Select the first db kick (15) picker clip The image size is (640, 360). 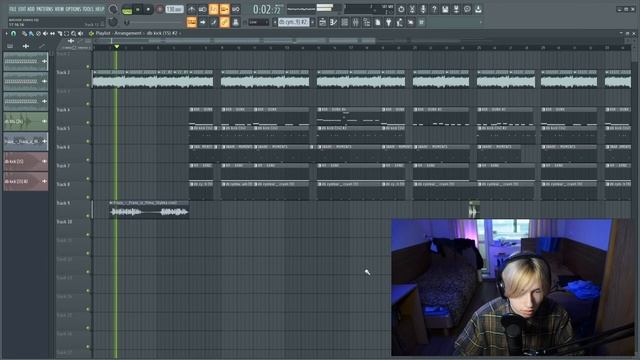[25, 162]
